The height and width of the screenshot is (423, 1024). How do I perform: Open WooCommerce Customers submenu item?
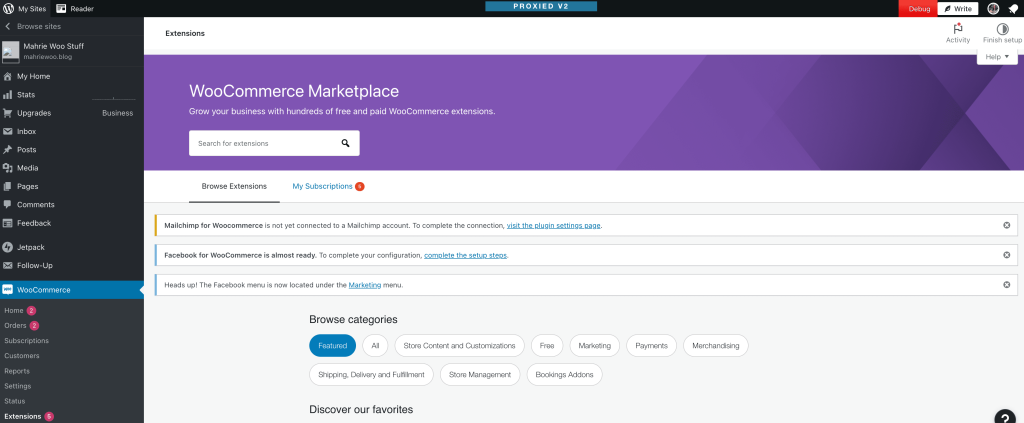(x=22, y=356)
